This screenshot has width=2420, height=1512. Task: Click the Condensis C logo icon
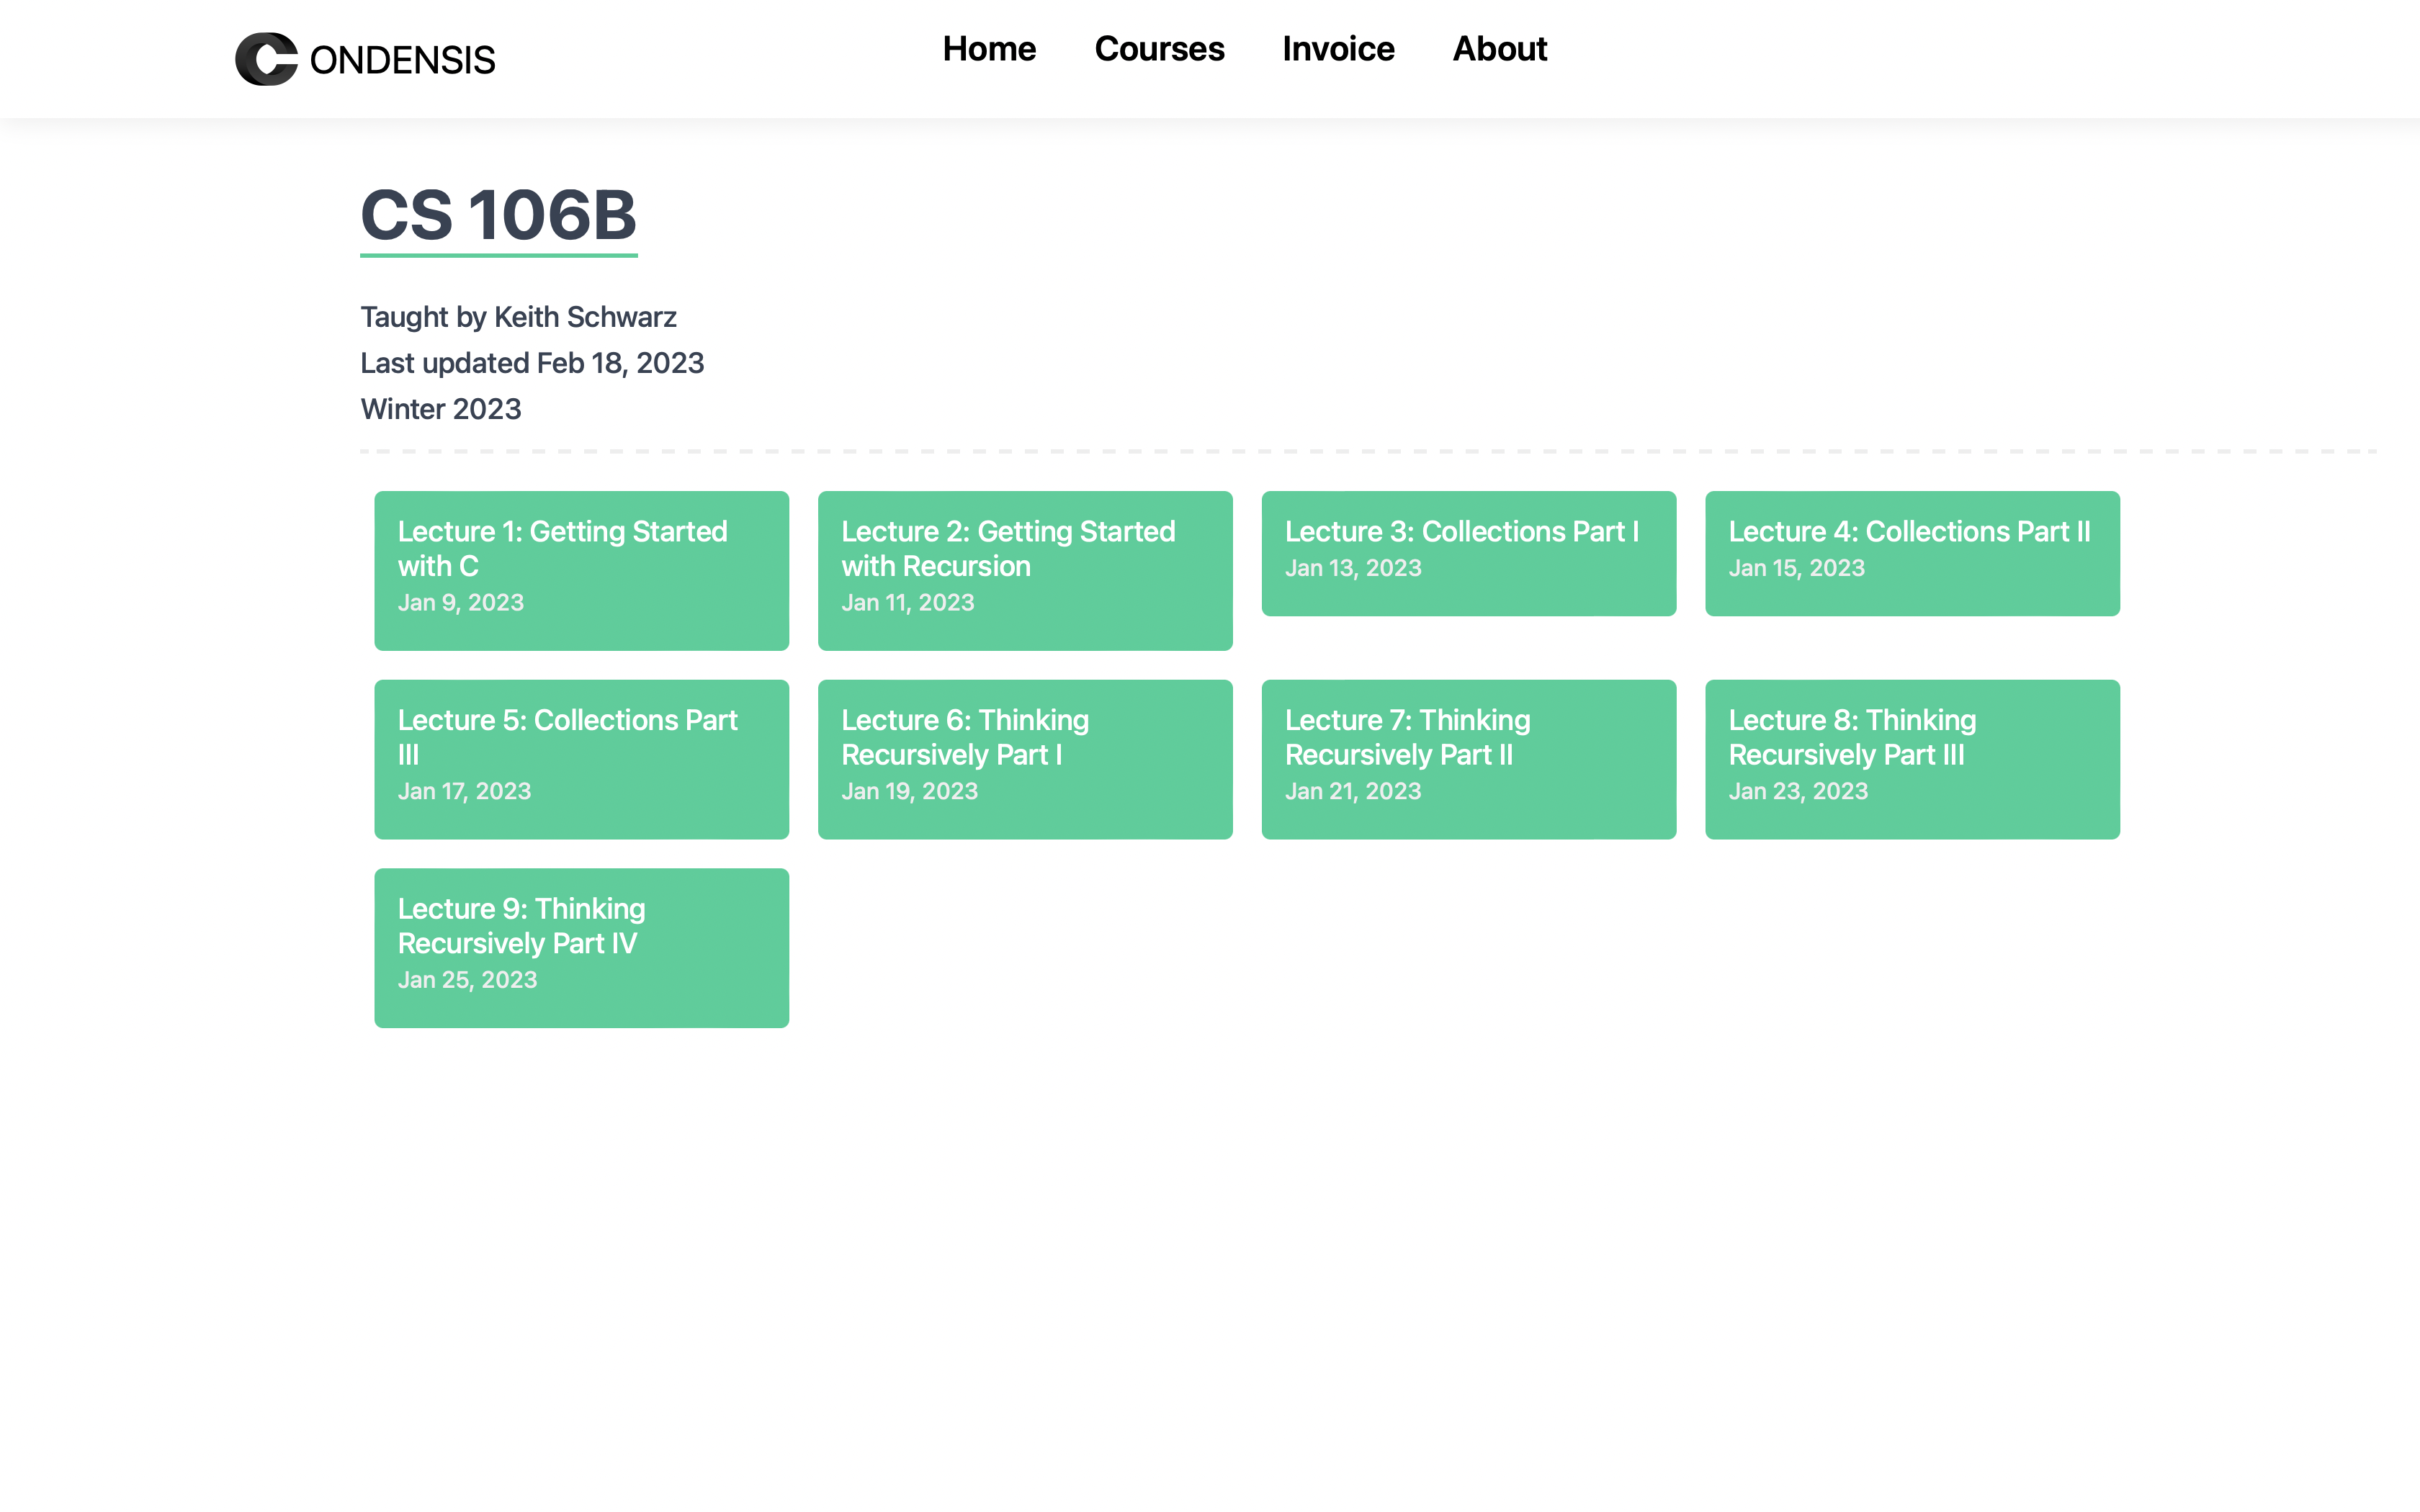(266, 59)
